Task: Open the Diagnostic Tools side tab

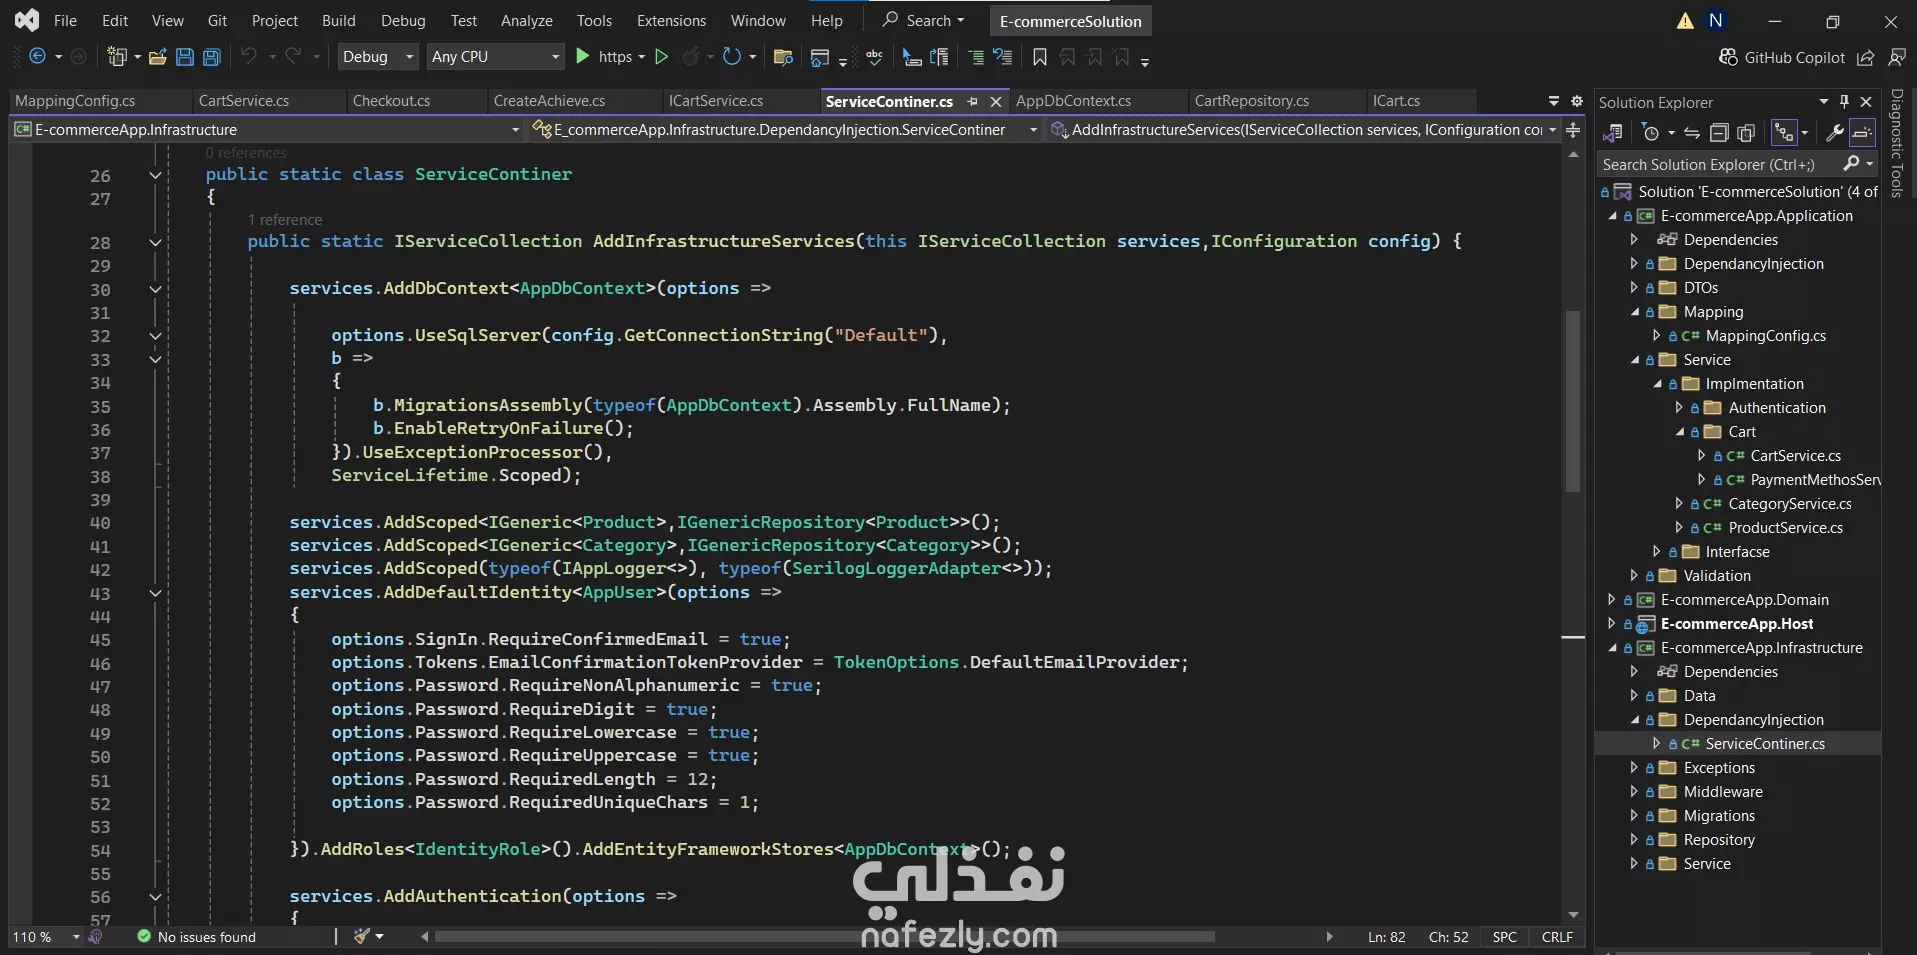Action: [1897, 143]
